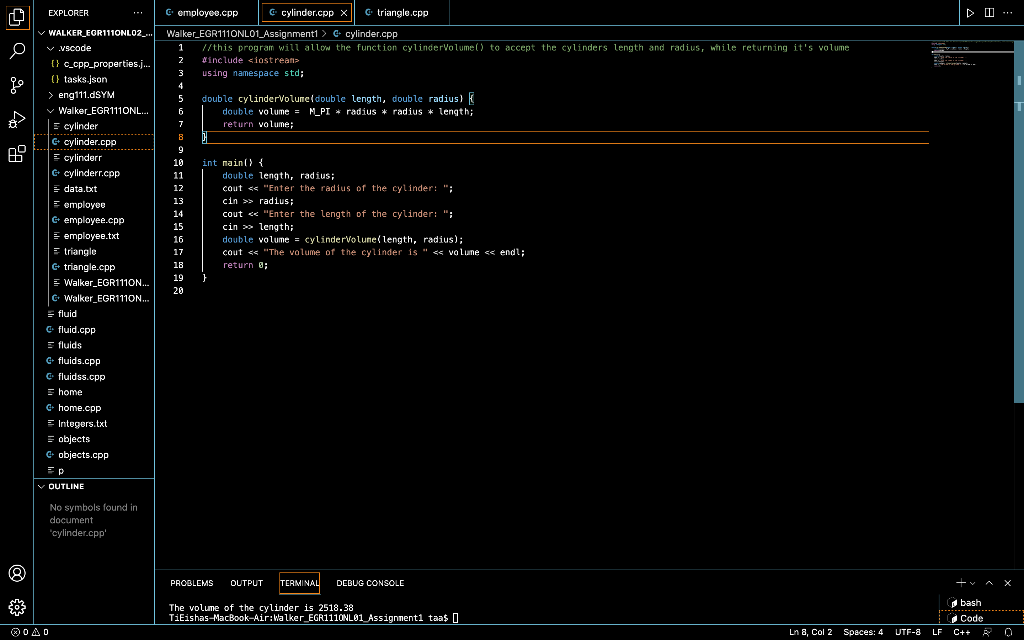Open Source Control in the activity bar
The width and height of the screenshot is (1024, 640).
(x=16, y=85)
